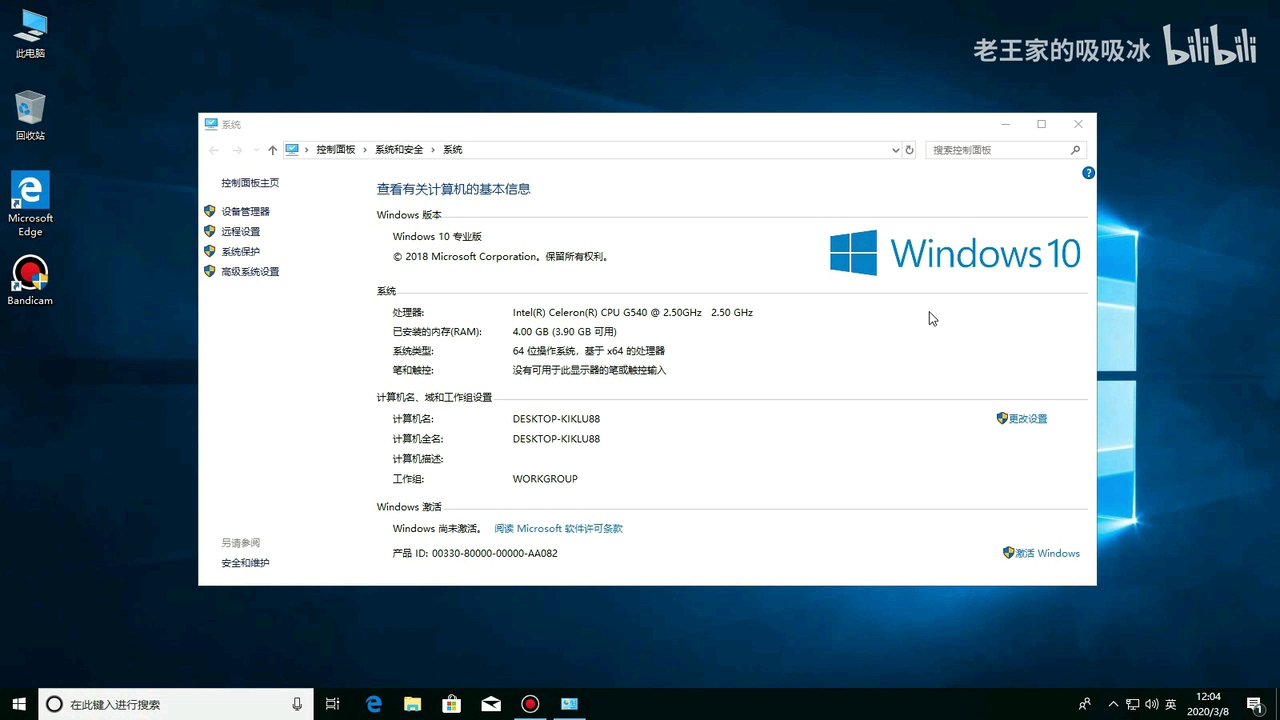
Task: Open Edge from the taskbar
Action: [x=374, y=704]
